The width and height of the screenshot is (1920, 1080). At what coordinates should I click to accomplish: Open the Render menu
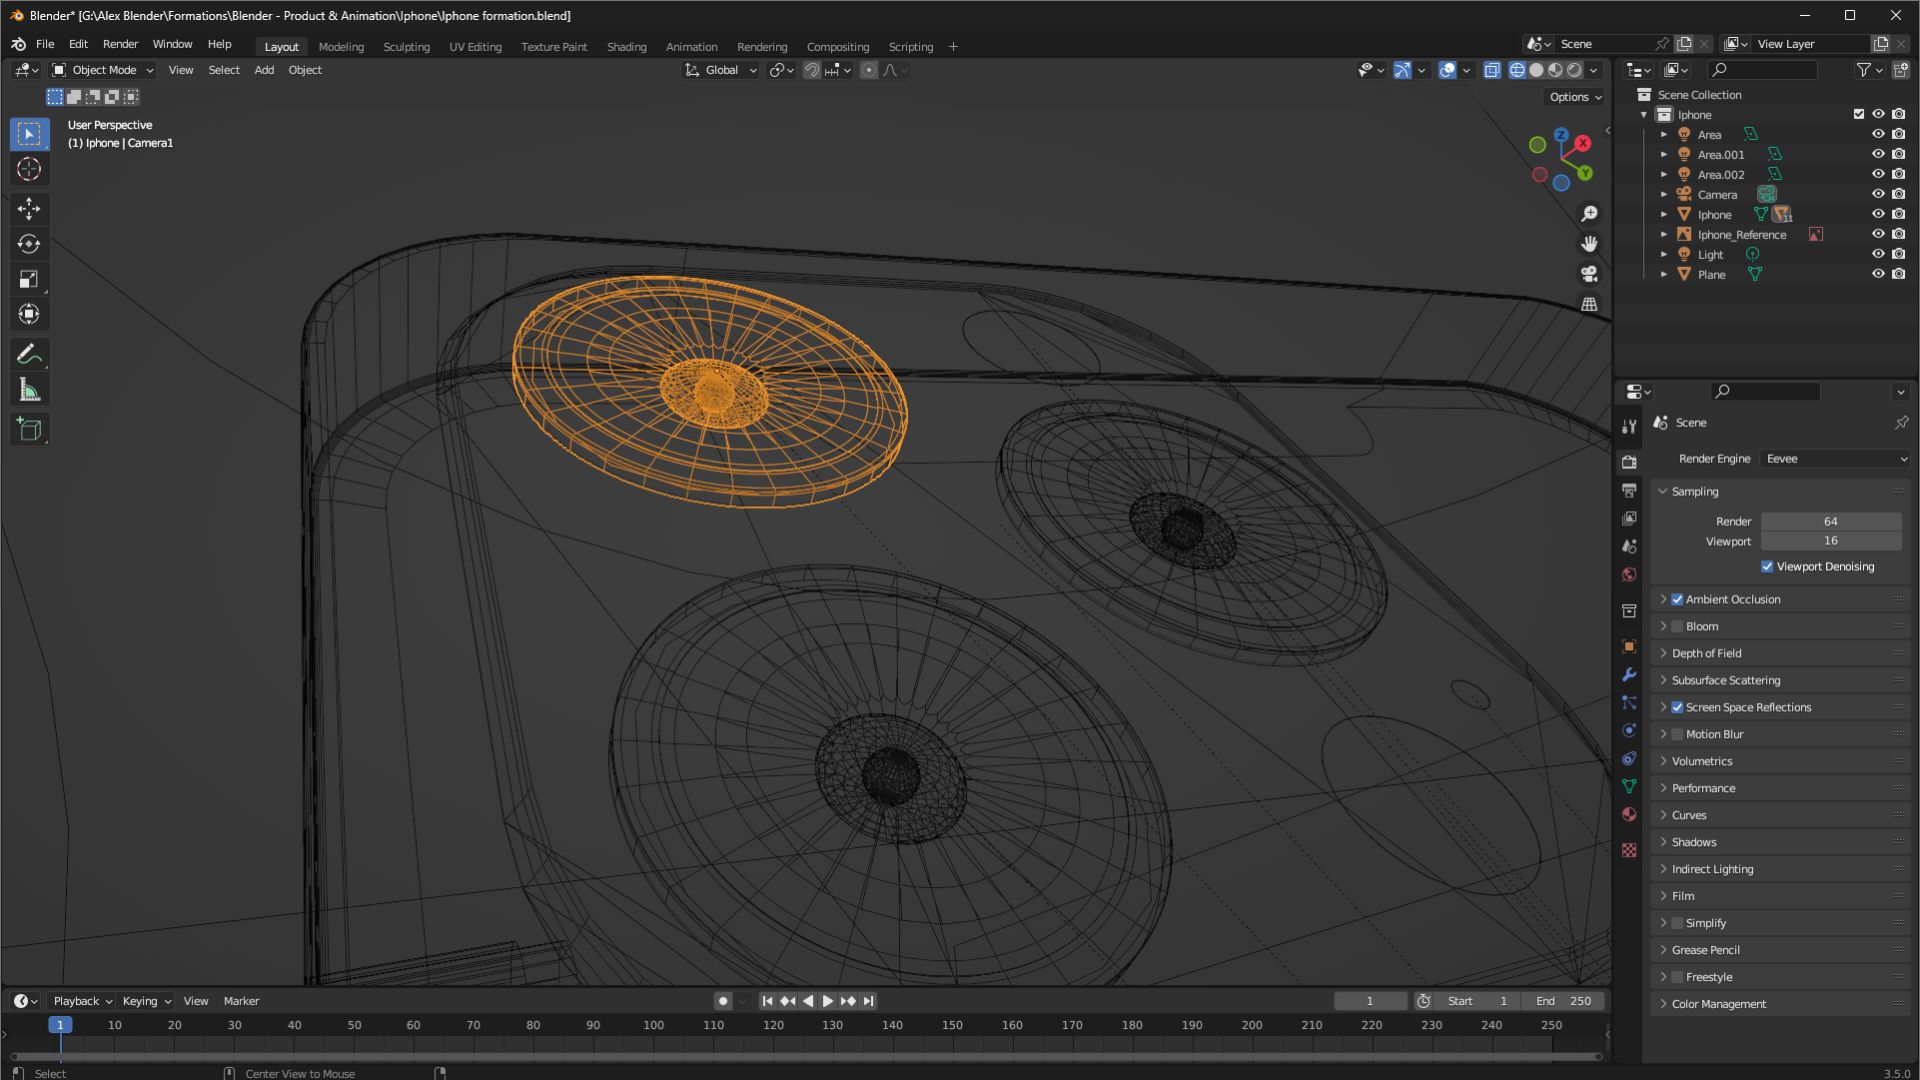coord(120,44)
